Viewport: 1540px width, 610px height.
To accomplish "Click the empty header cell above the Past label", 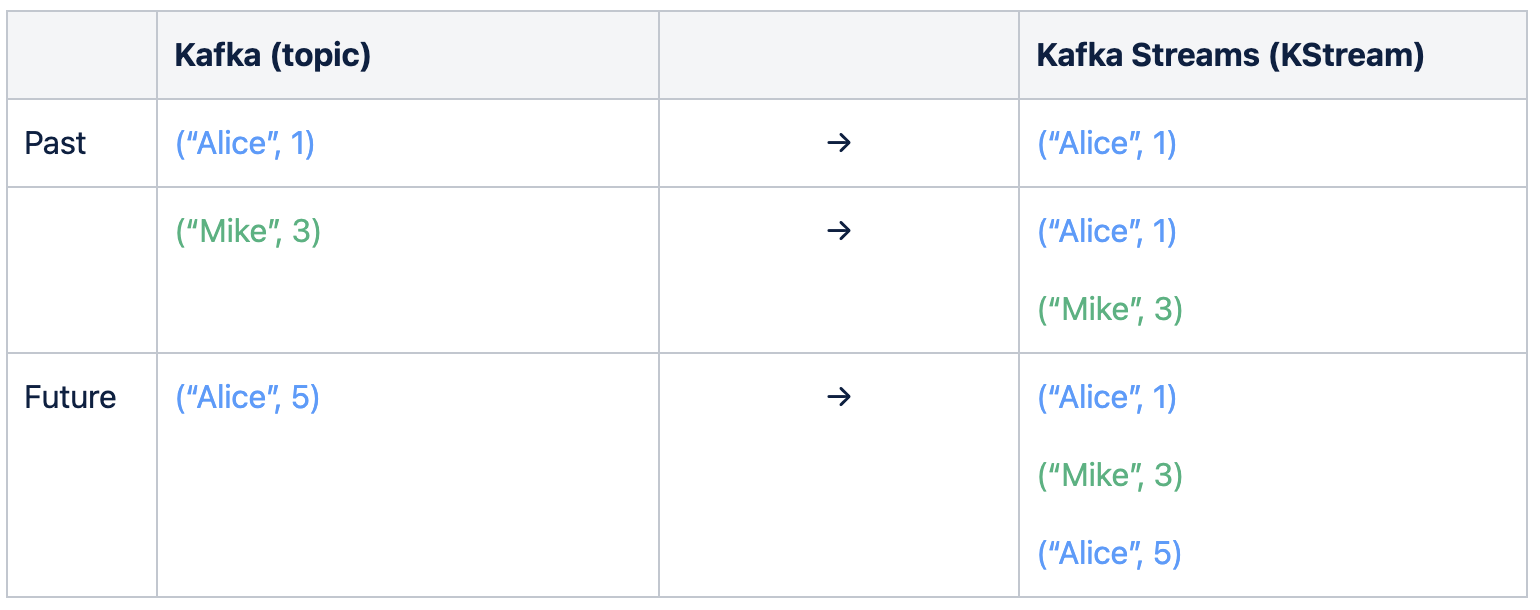I will pos(82,55).
